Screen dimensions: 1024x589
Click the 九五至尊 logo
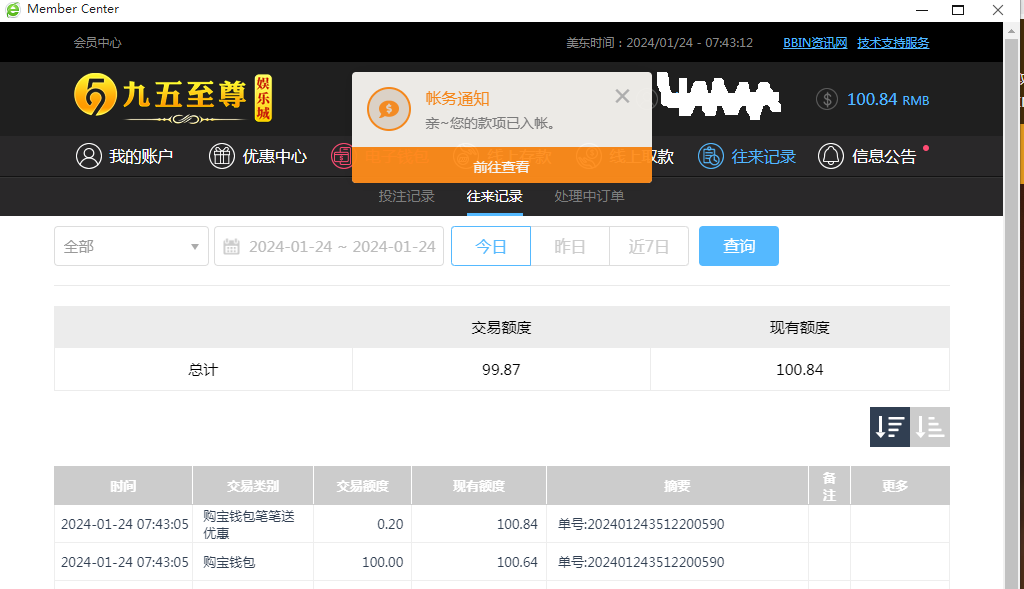172,97
